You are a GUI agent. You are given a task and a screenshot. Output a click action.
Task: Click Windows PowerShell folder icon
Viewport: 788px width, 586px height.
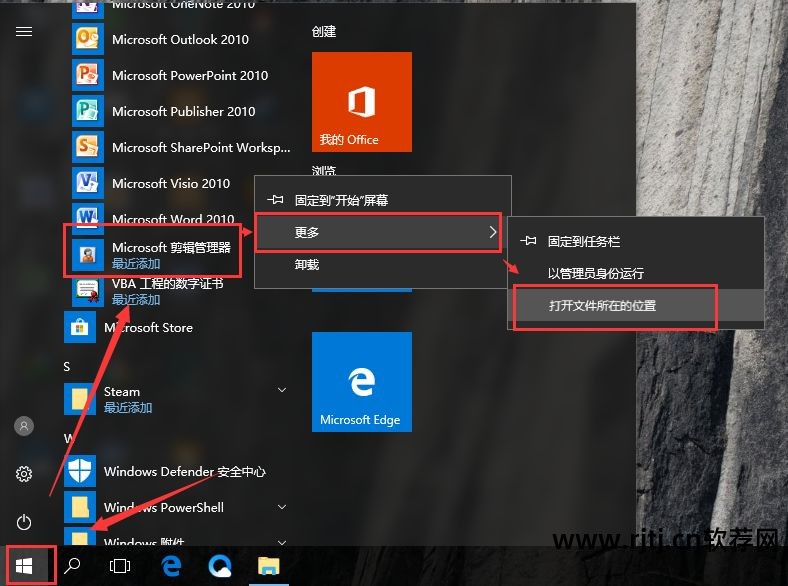click(x=79, y=507)
